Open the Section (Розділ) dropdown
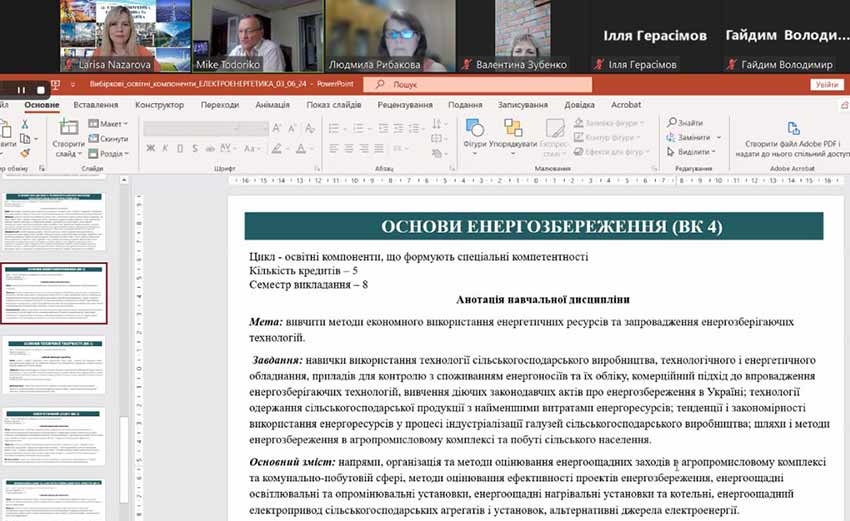Viewport: 850px width, 521px height. (112, 153)
